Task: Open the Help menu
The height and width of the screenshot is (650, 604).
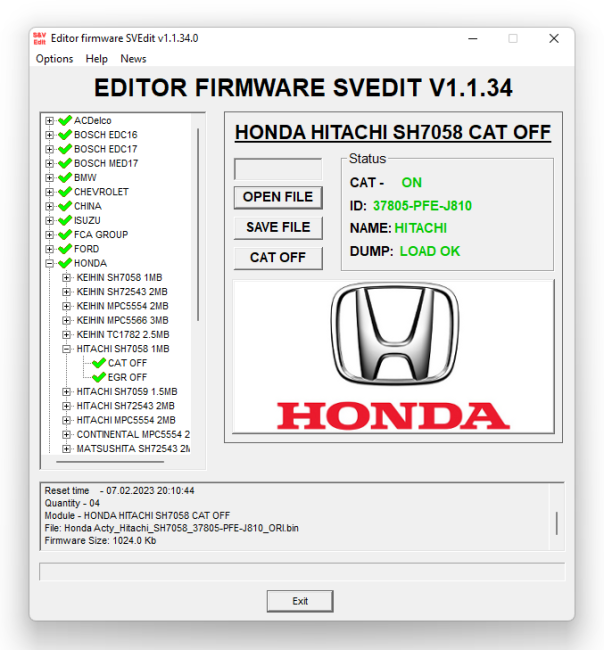Action: [97, 58]
